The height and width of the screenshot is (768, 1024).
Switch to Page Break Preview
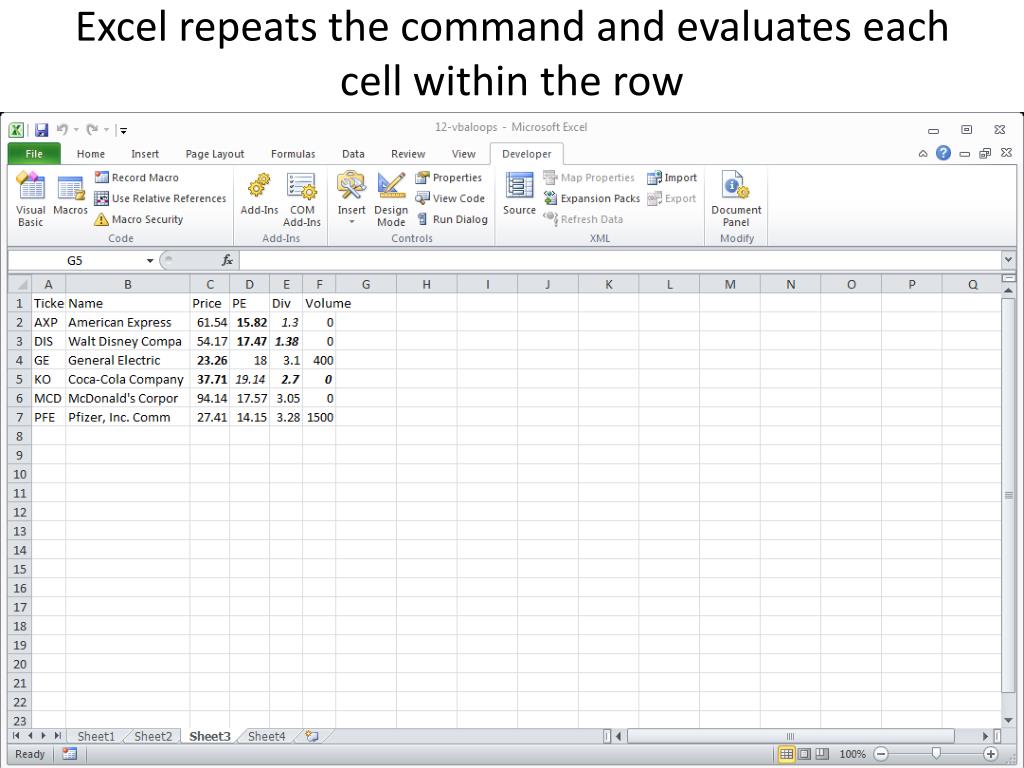point(822,754)
